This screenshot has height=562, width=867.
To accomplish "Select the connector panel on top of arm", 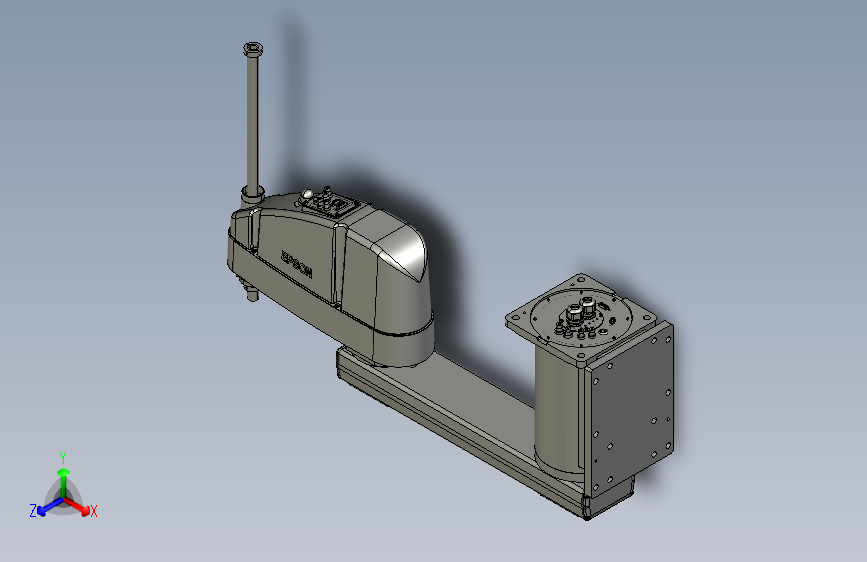I will coord(330,204).
